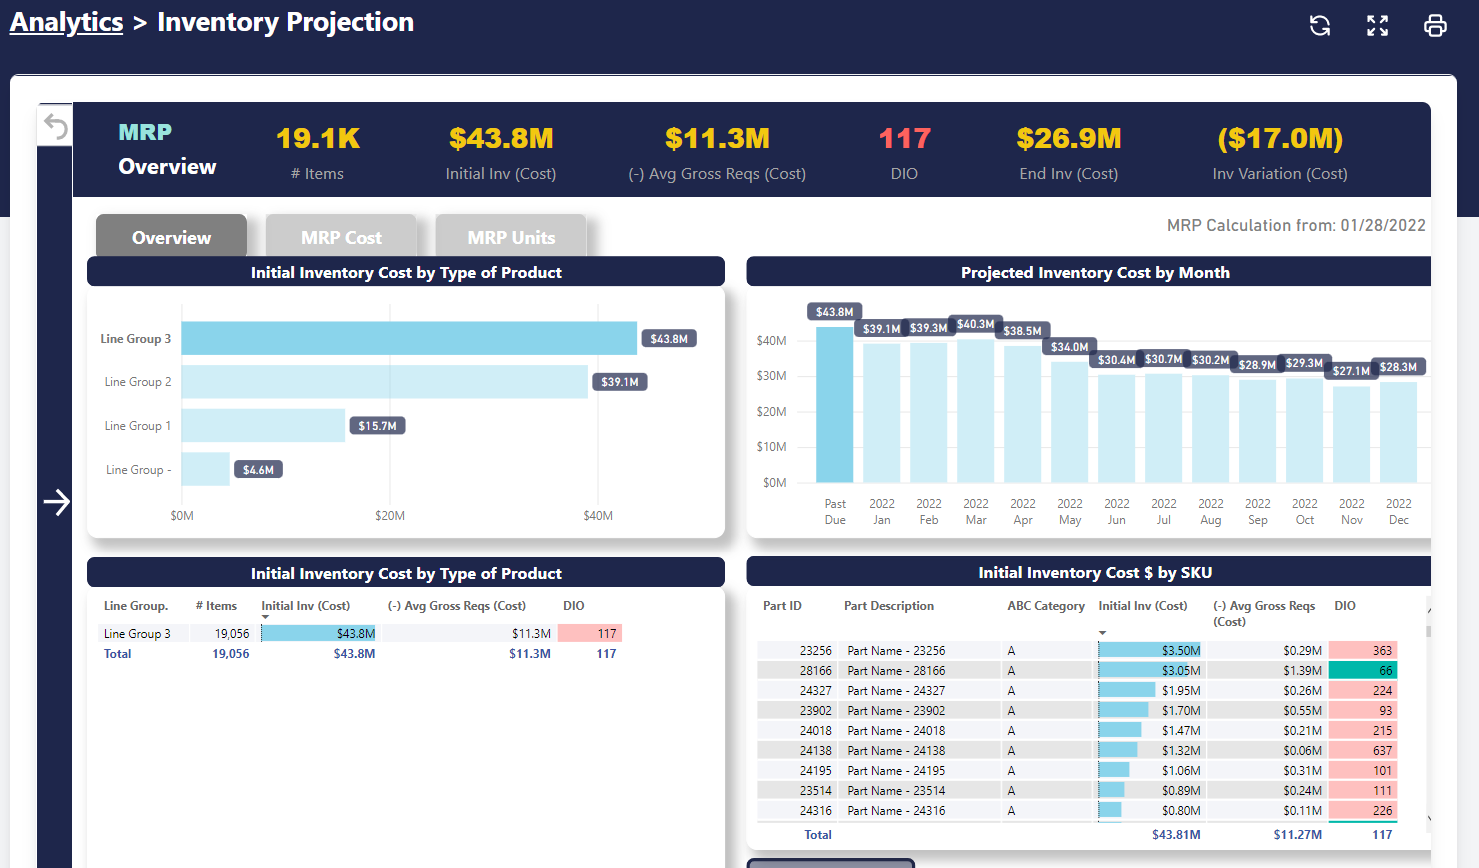
Task: Switch to the MRP Cost tab
Action: tap(341, 237)
